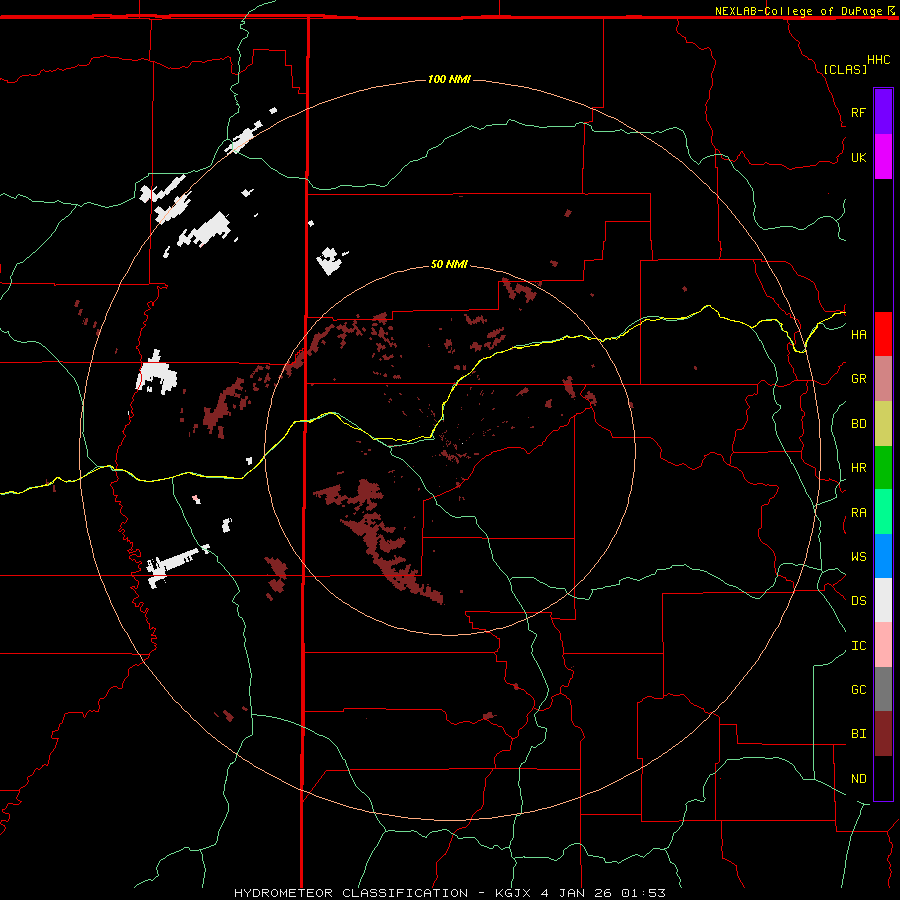Screen dimensions: 900x900
Task: Click the HYDROMETEOR CLASSIFICATION caption text
Action: tap(351, 893)
